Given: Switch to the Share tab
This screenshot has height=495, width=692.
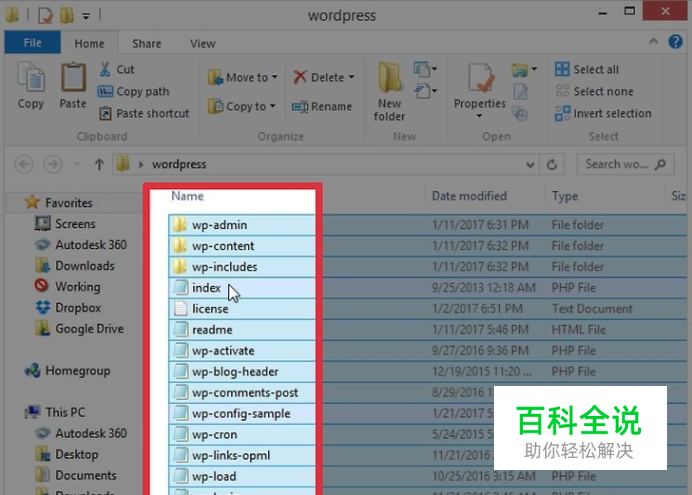Looking at the screenshot, I should [147, 43].
